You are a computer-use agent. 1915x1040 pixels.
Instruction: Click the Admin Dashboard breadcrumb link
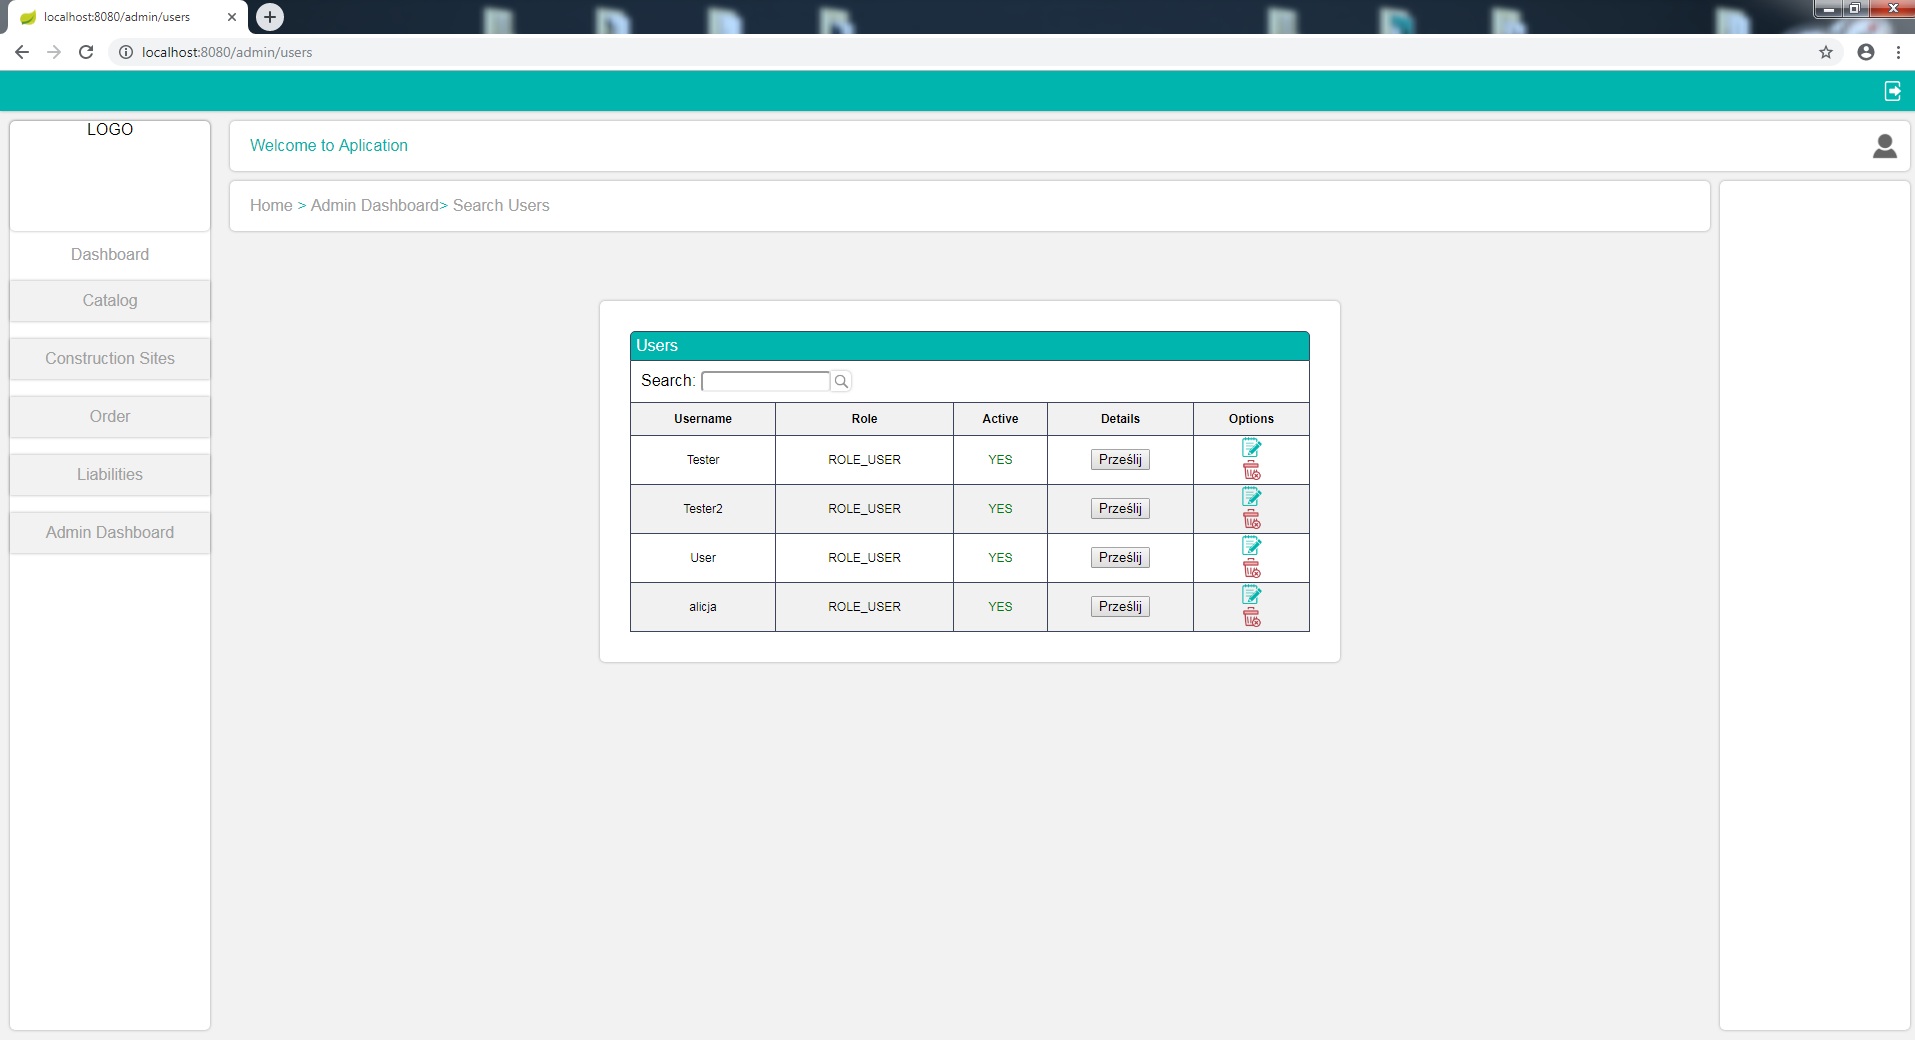[375, 206]
